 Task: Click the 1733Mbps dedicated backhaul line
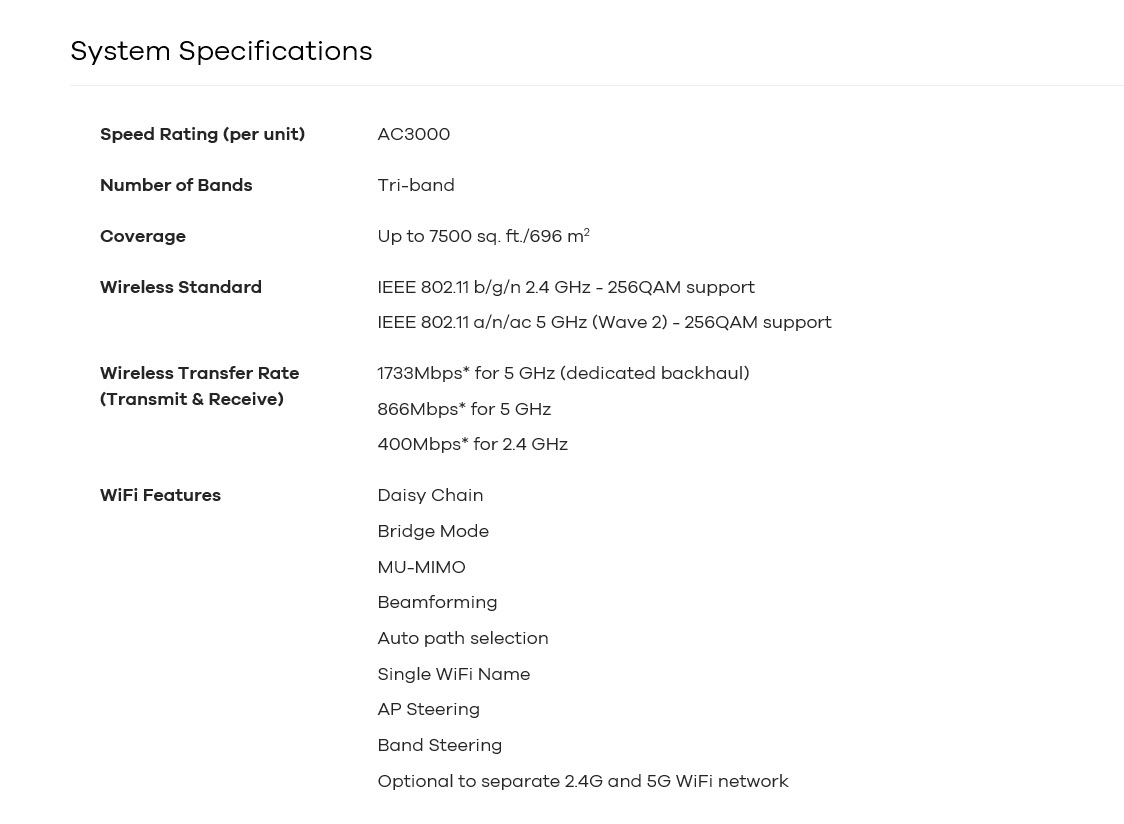click(563, 374)
